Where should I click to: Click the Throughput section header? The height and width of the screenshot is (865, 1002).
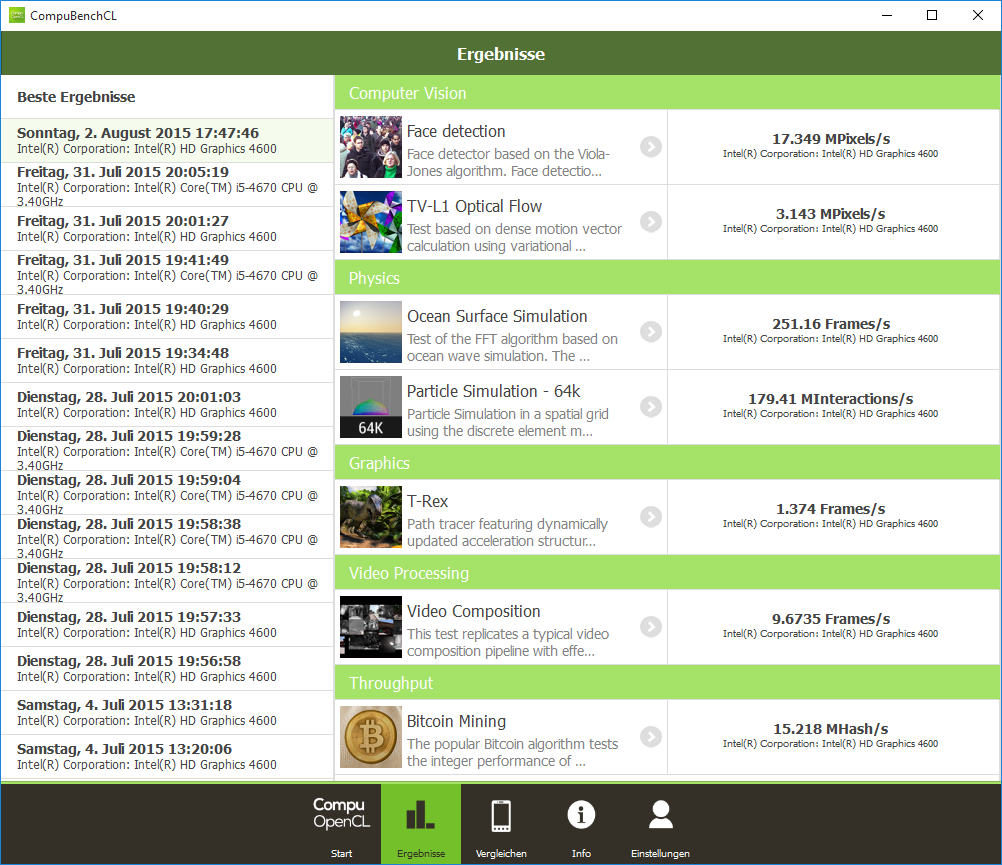tap(667, 683)
